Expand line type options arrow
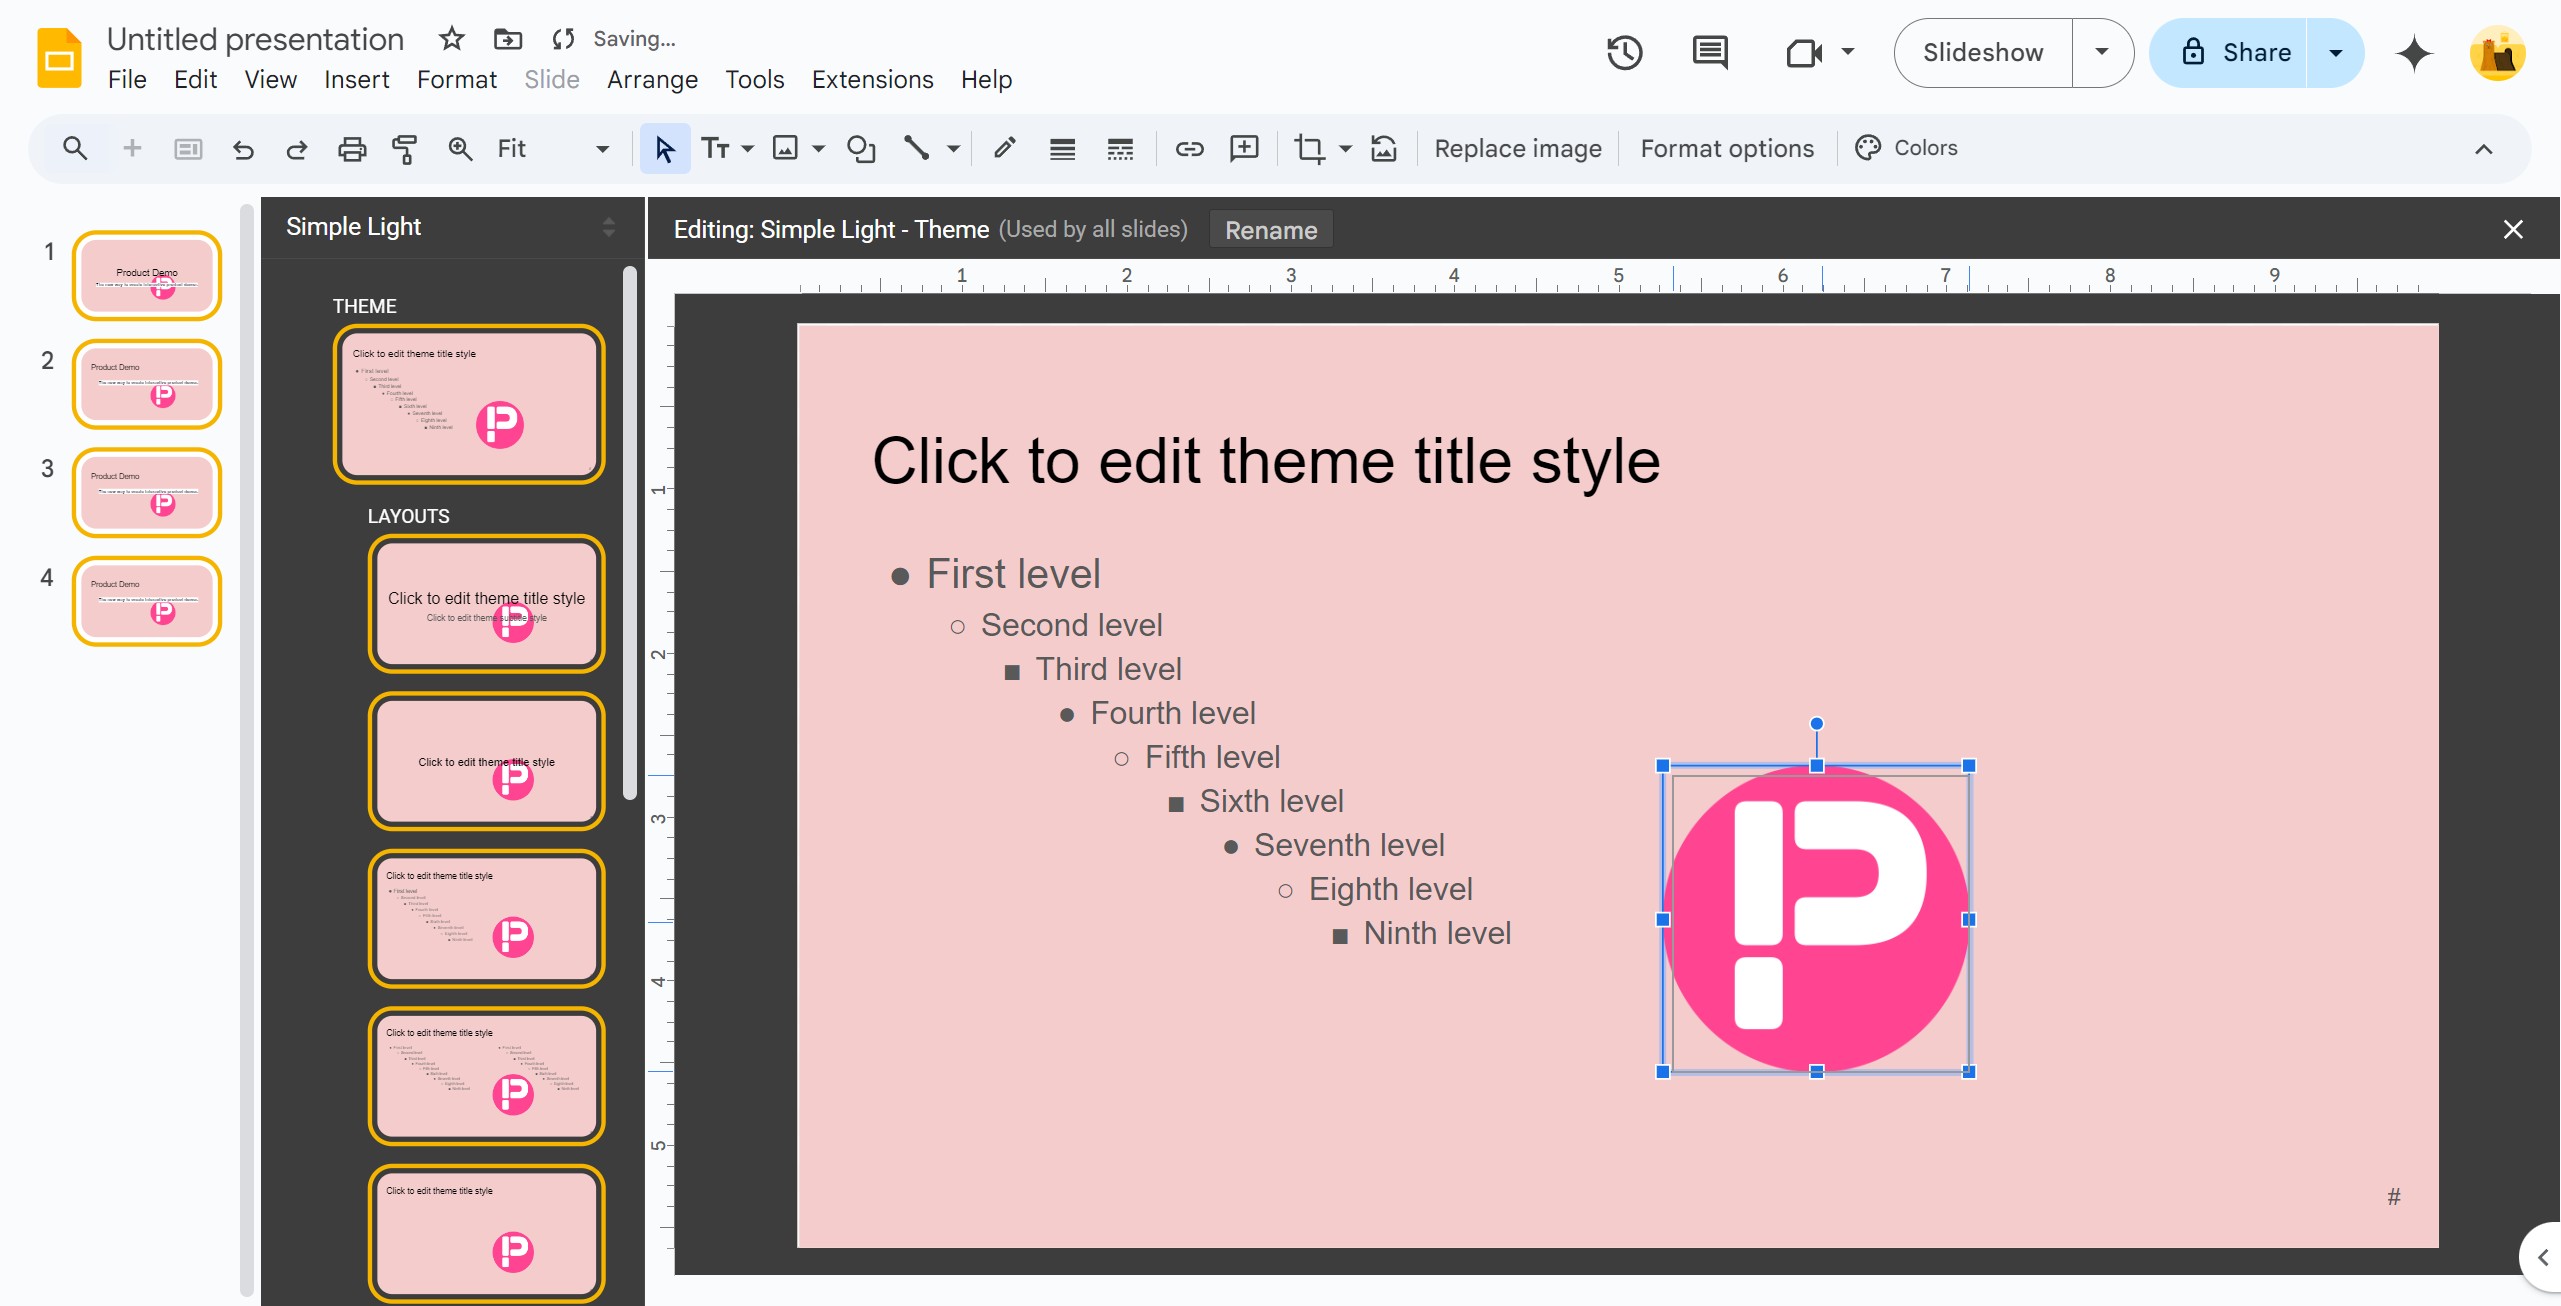2561x1306 pixels. (953, 148)
